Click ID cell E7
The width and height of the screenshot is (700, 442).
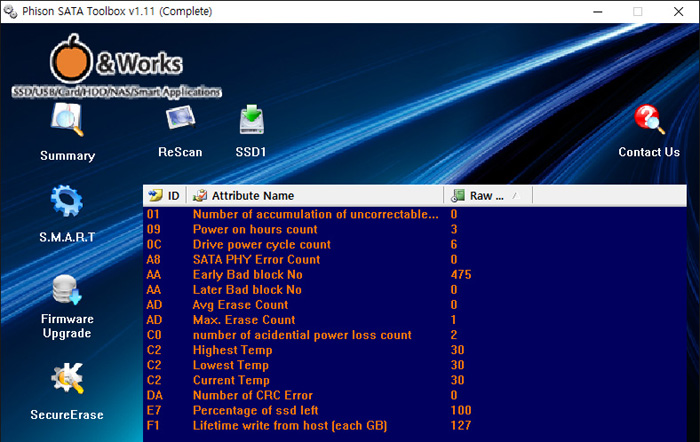pos(154,410)
